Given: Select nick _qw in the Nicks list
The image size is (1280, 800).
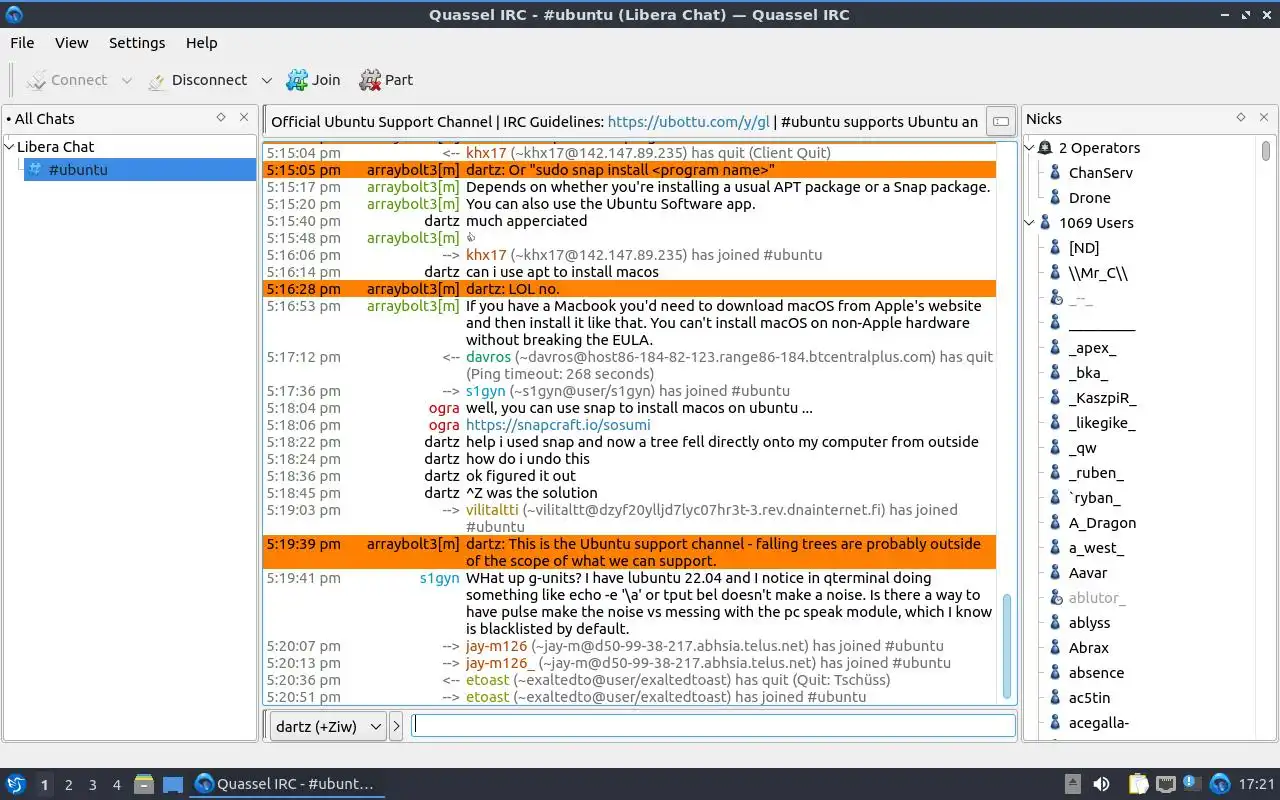Looking at the screenshot, I should click(x=1083, y=447).
